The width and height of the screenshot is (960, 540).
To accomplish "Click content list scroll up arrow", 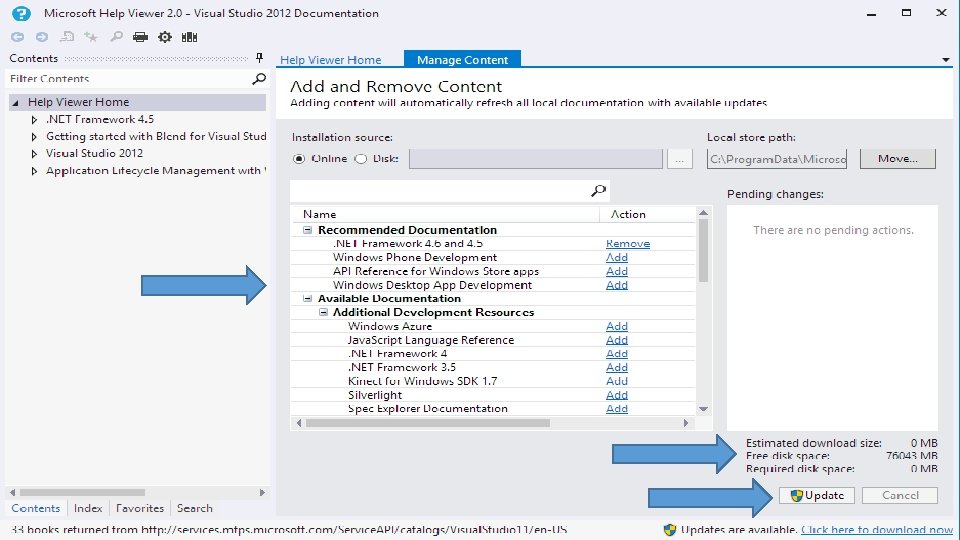I will click(703, 212).
